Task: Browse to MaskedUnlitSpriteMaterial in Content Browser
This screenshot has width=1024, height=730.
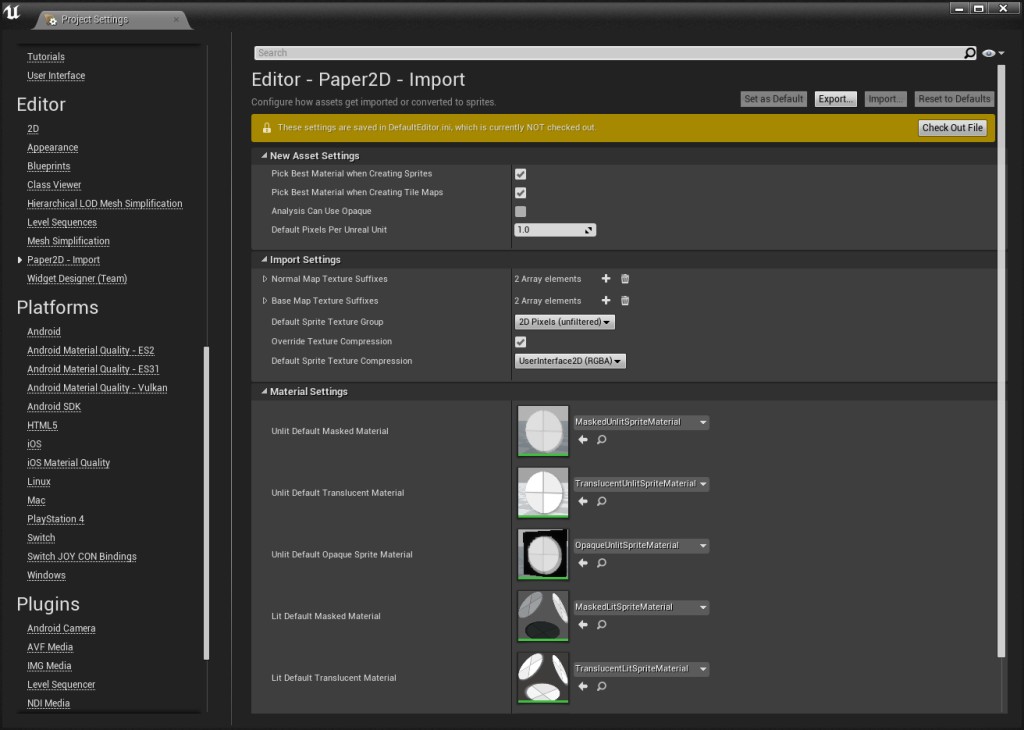Action: 601,439
